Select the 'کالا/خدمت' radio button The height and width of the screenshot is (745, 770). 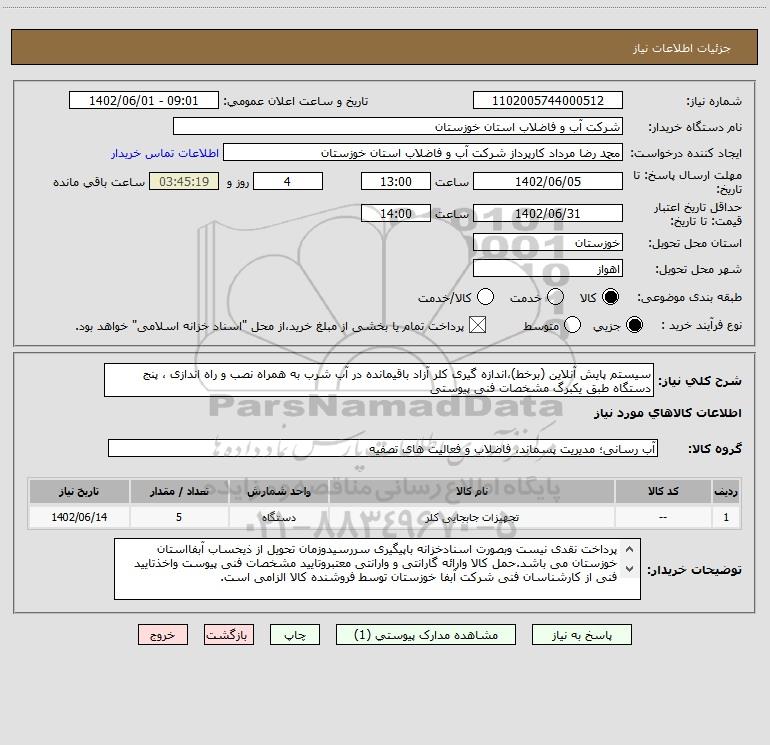(485, 297)
